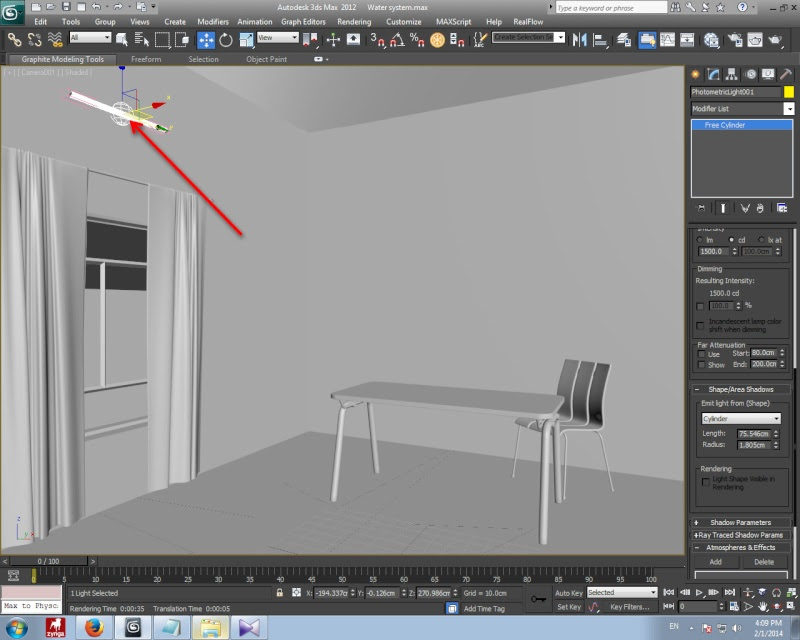Switch to the Object Paint ribbon tab
800x640 pixels.
tap(266, 59)
